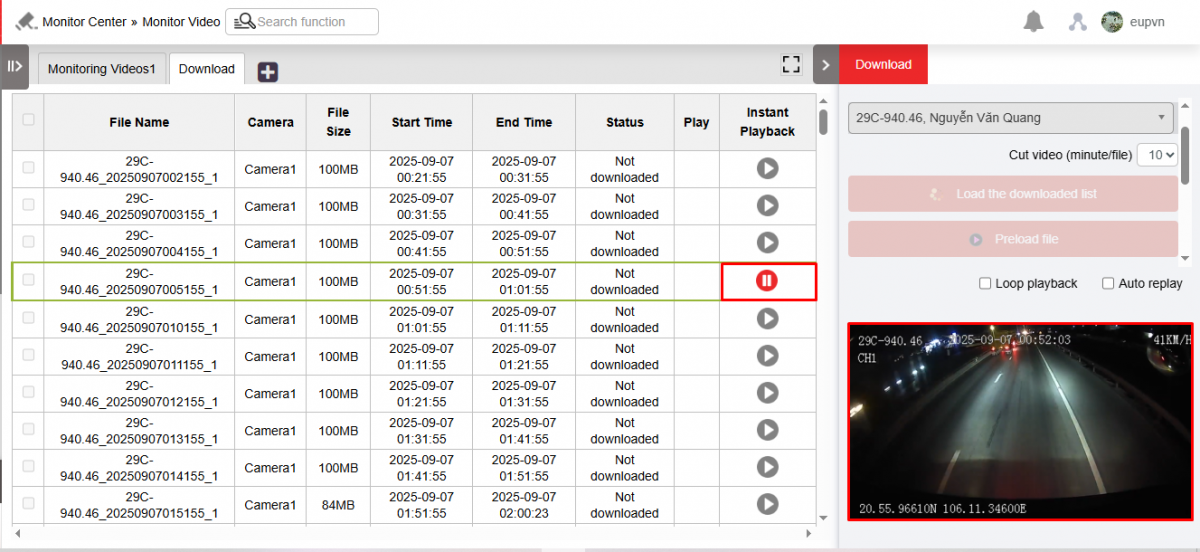
Task: Click the Play column header
Action: 696,122
